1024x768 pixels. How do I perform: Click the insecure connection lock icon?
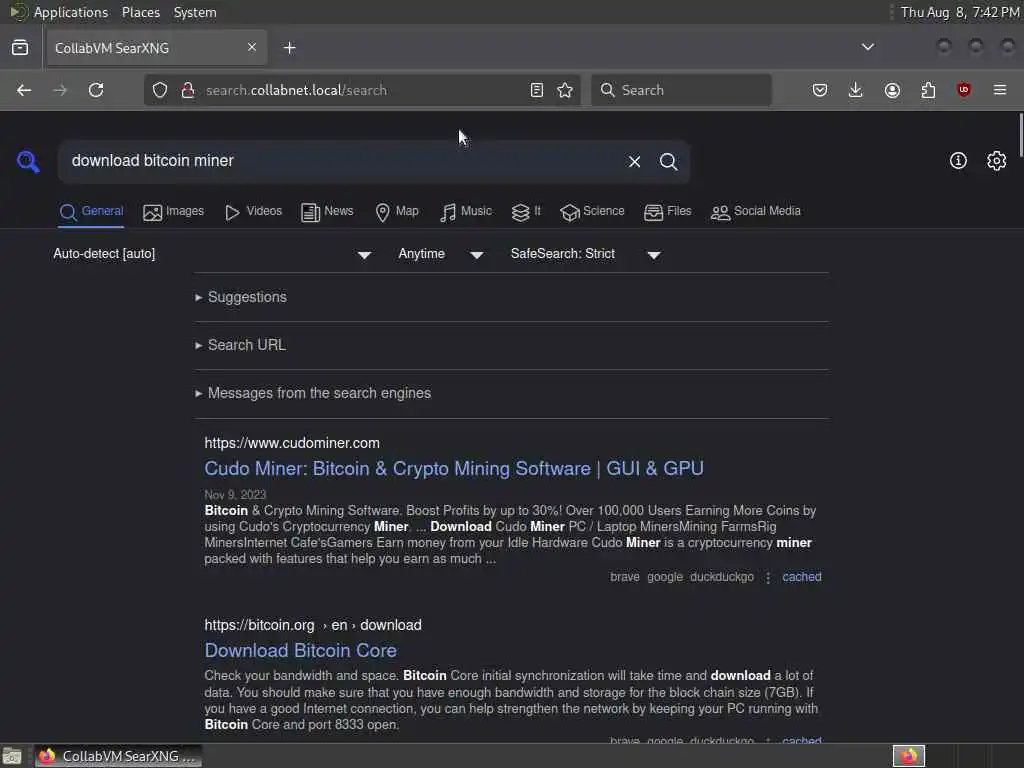pos(188,90)
